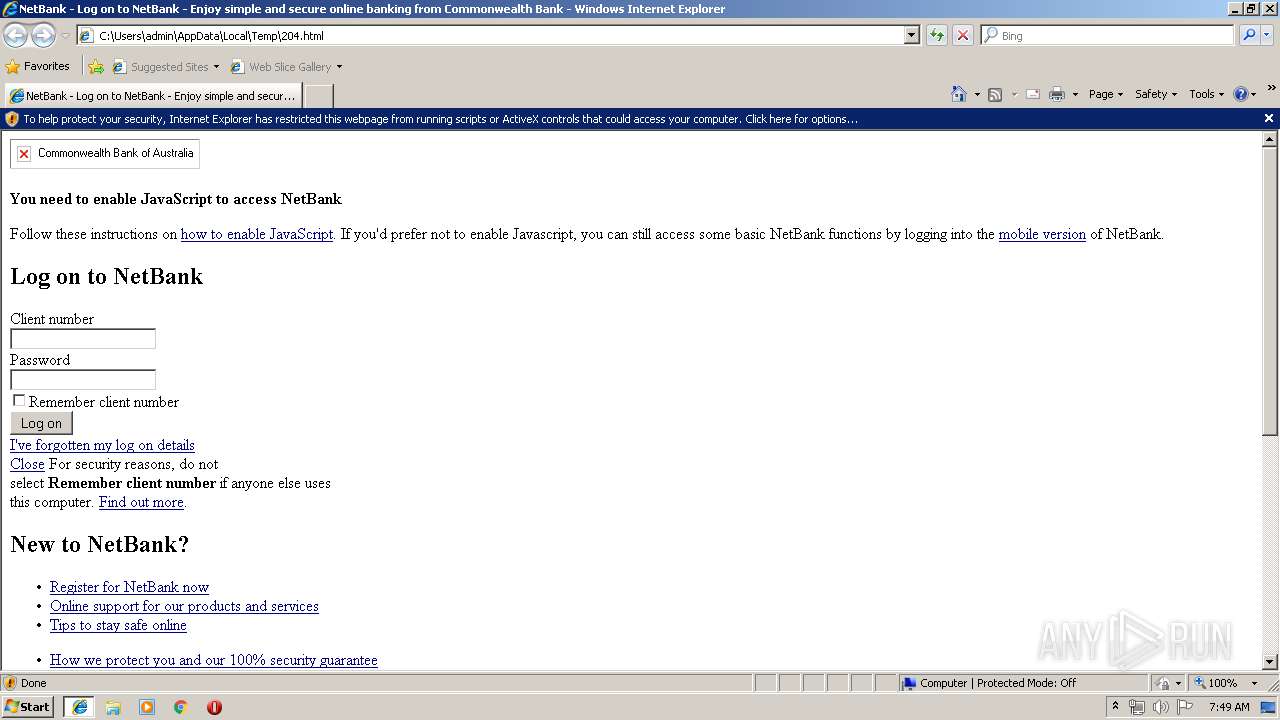Click the Close link
The width and height of the screenshot is (1280, 720).
pos(27,464)
